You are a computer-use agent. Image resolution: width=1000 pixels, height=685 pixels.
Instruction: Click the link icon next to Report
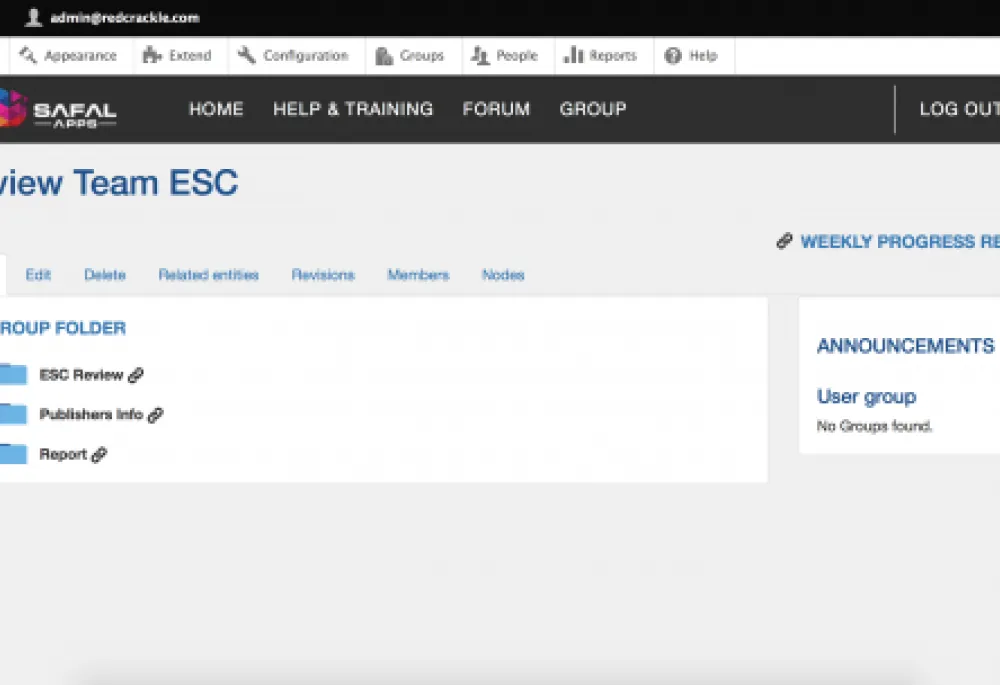pyautogui.click(x=99, y=455)
